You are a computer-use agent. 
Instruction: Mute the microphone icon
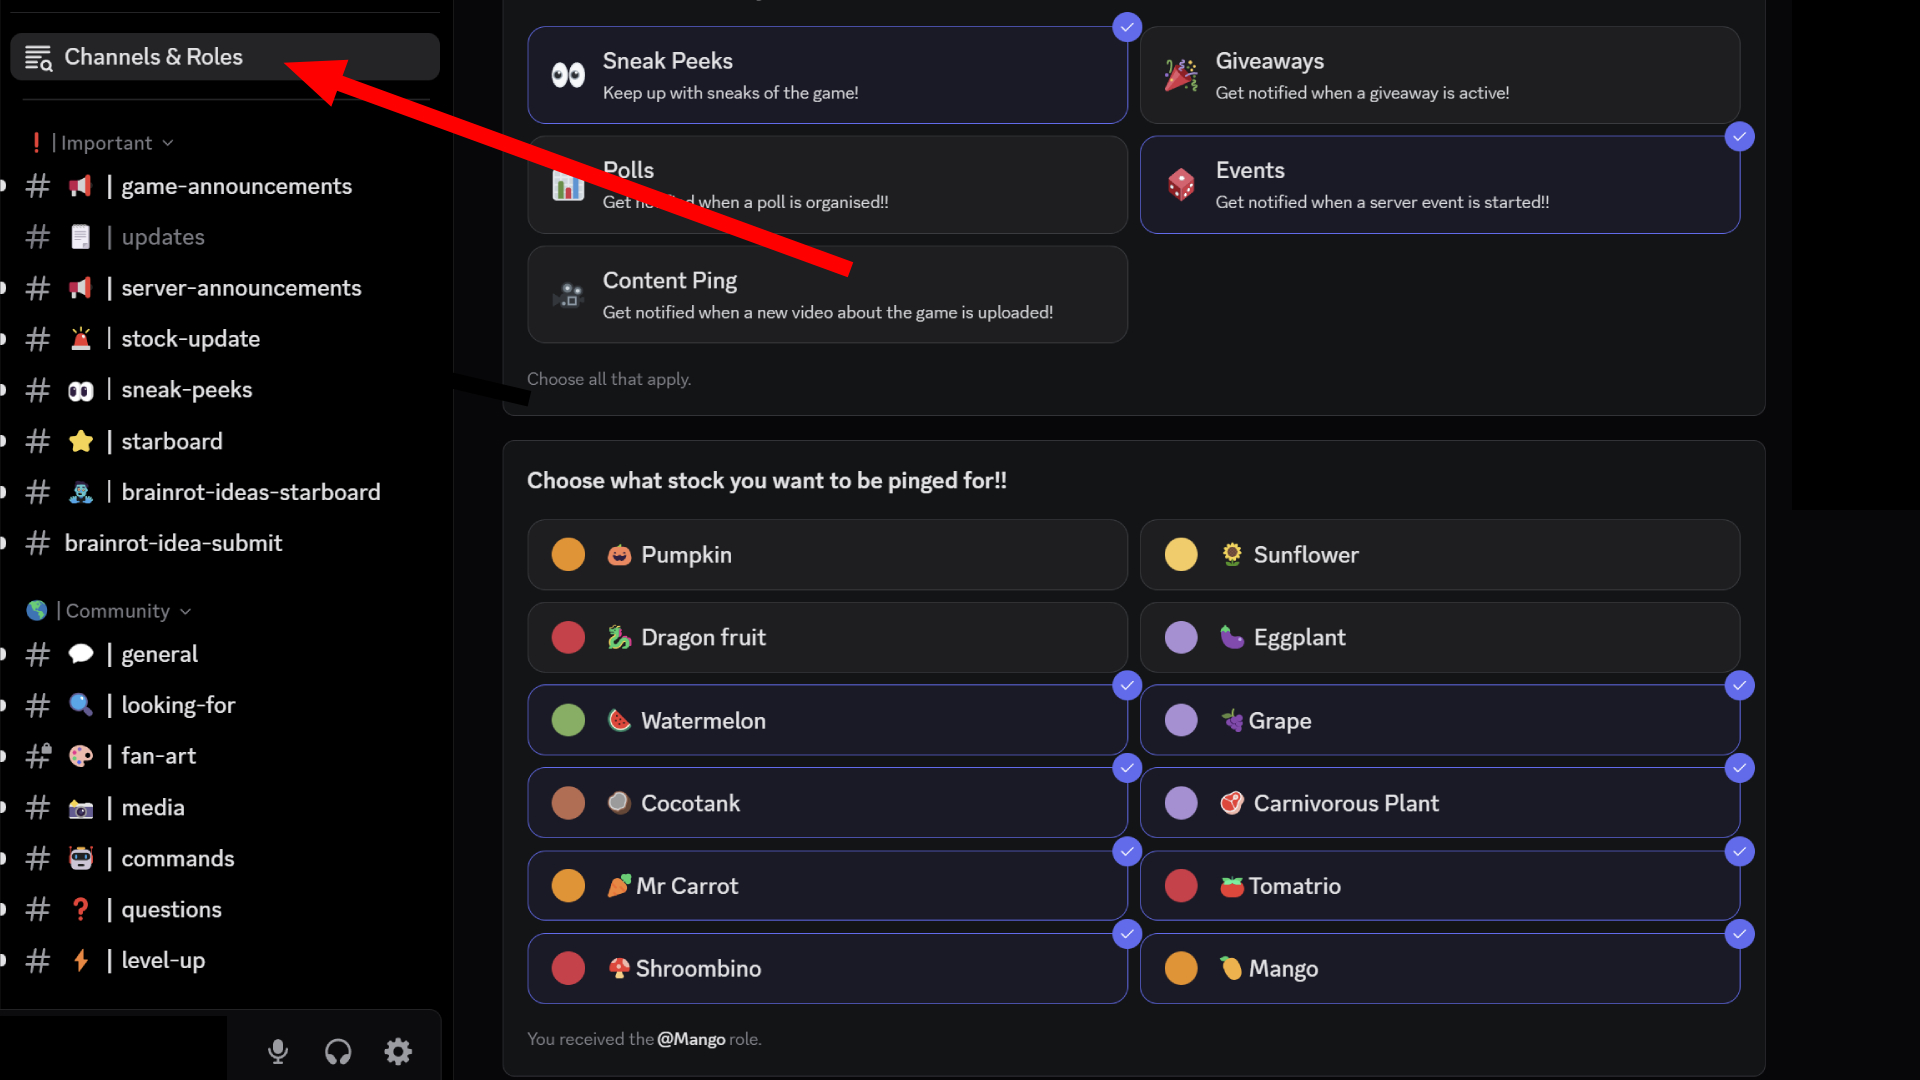point(278,1051)
